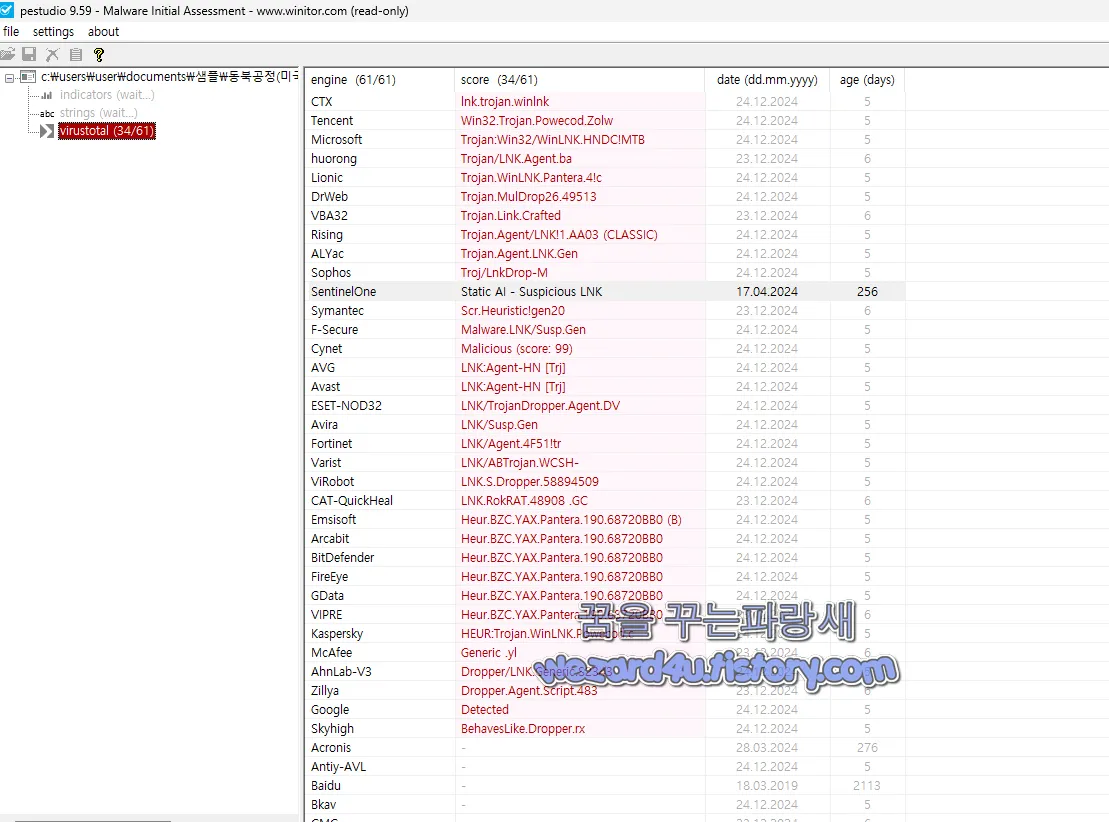The width and height of the screenshot is (1109, 822).
Task: Click Detected score in Google row
Action: [484, 710]
